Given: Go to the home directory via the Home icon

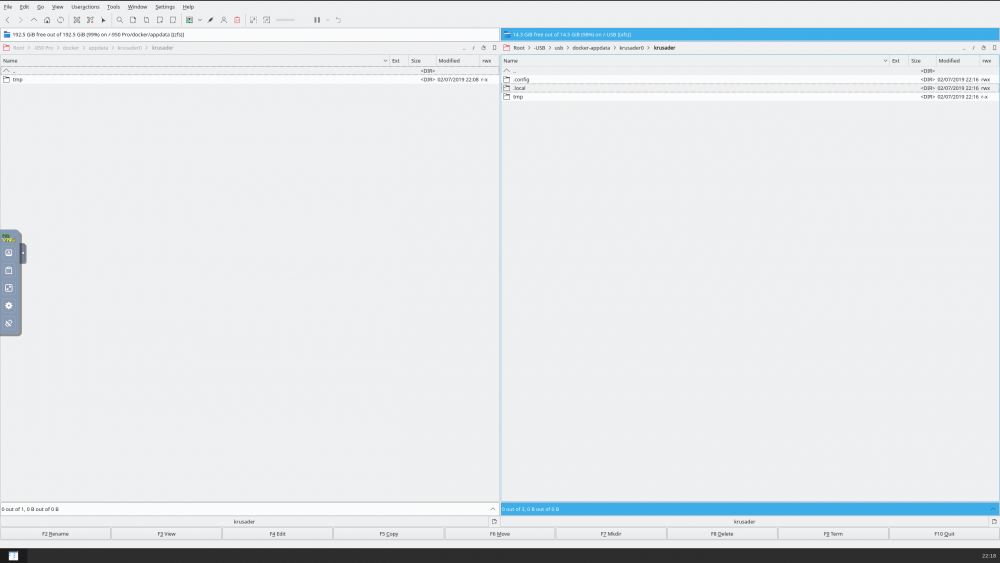Looking at the screenshot, I should pyautogui.click(x=47, y=20).
